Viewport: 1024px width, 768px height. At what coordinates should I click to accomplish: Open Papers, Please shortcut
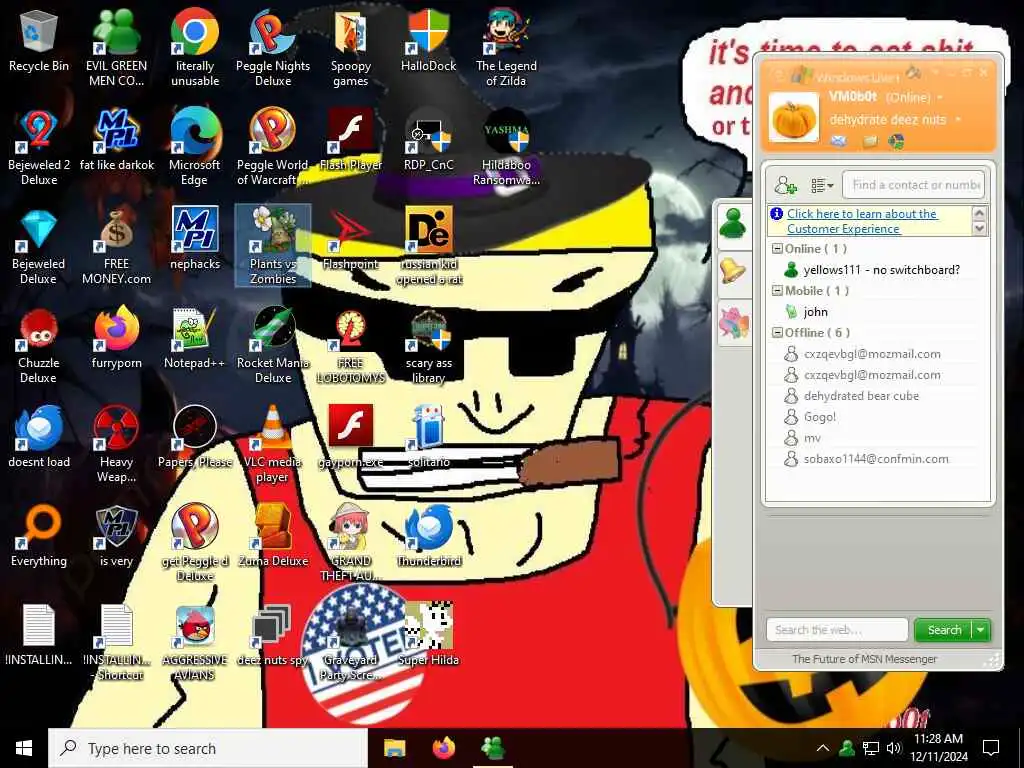click(195, 436)
